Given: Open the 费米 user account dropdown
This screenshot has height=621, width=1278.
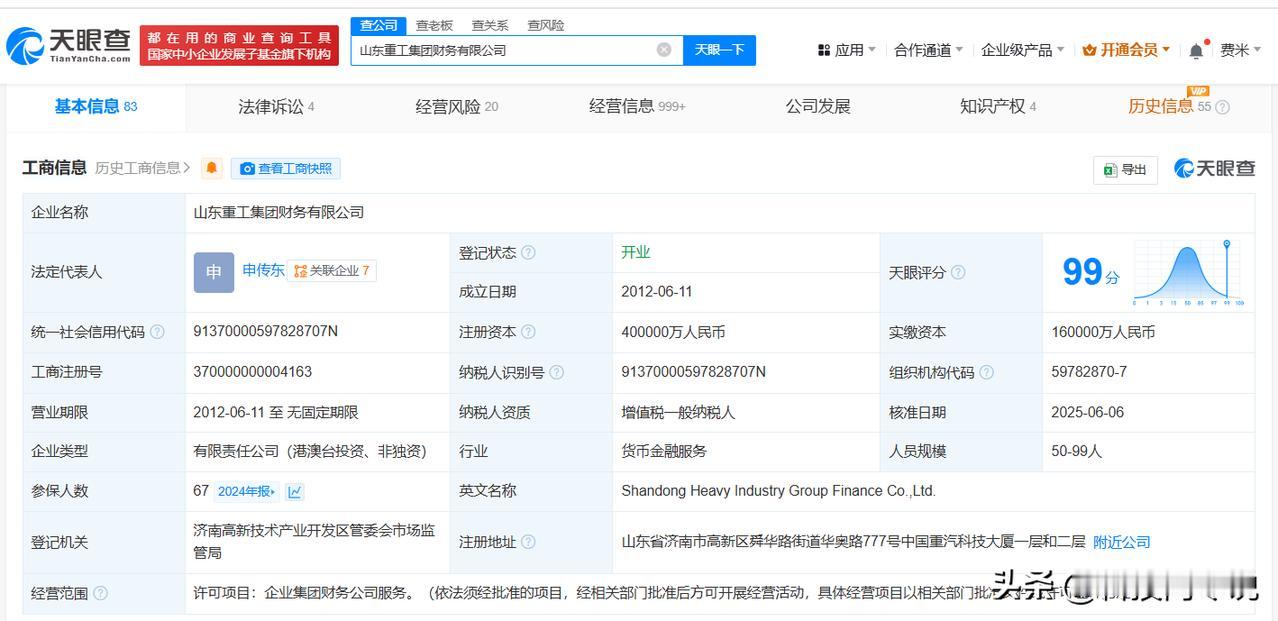Looking at the screenshot, I should tap(1240, 50).
